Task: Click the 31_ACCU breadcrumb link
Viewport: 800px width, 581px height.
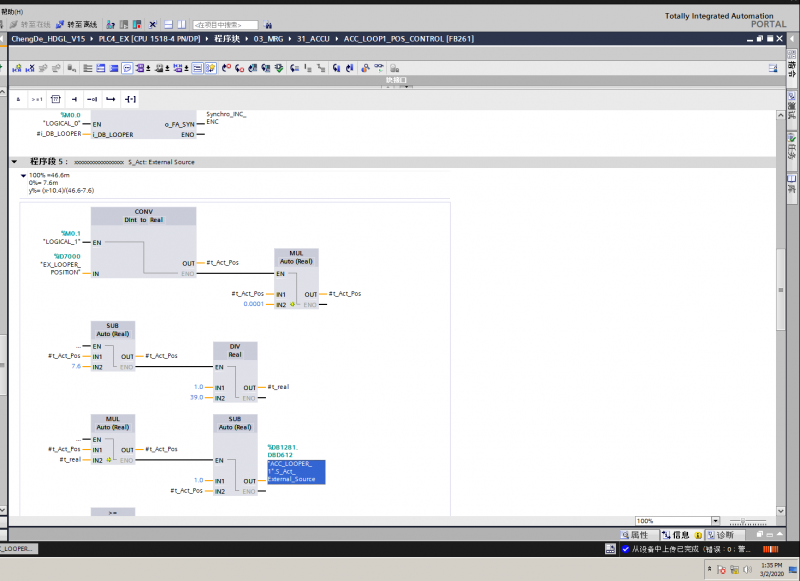Action: point(313,38)
